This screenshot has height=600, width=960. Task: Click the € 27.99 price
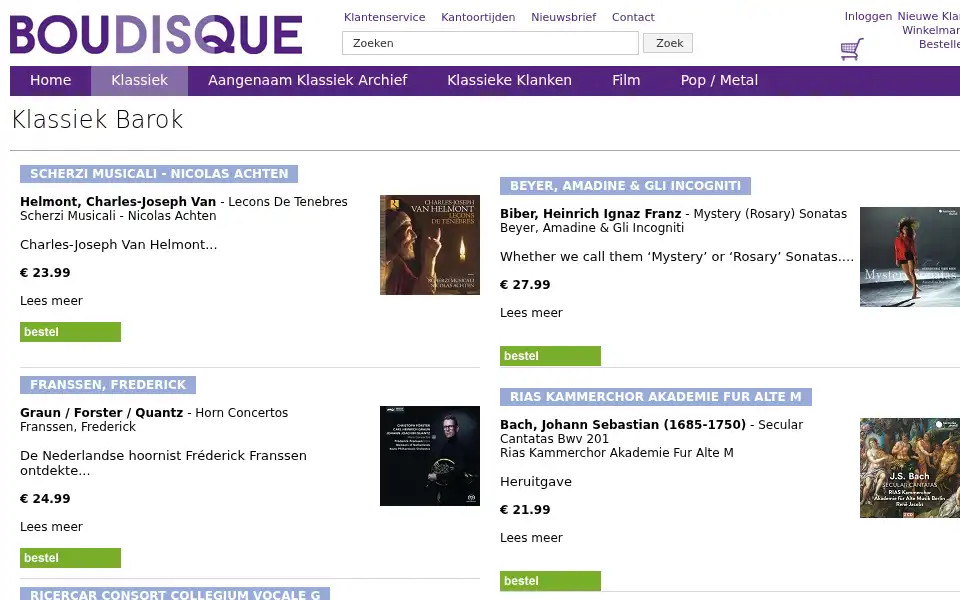click(525, 285)
